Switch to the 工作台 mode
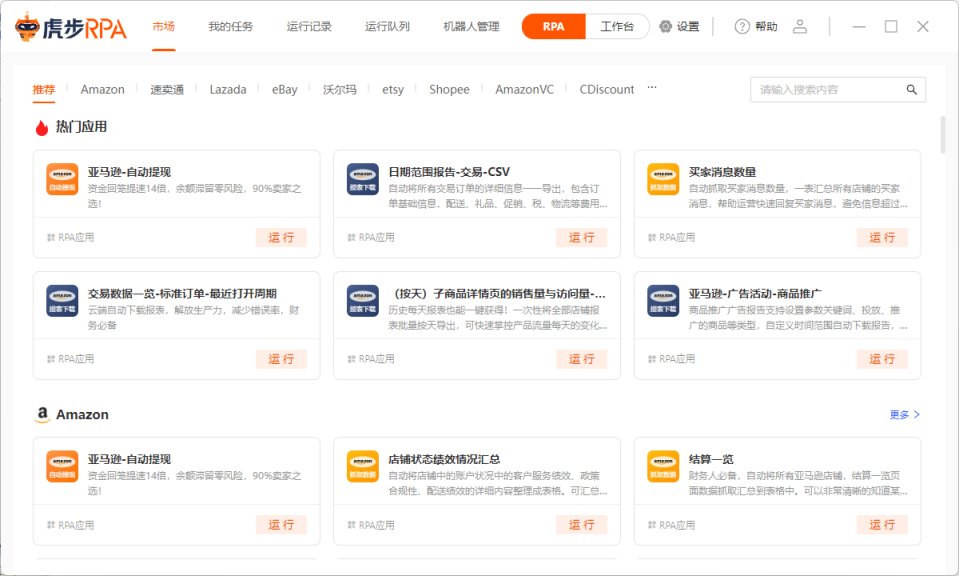 (x=617, y=26)
